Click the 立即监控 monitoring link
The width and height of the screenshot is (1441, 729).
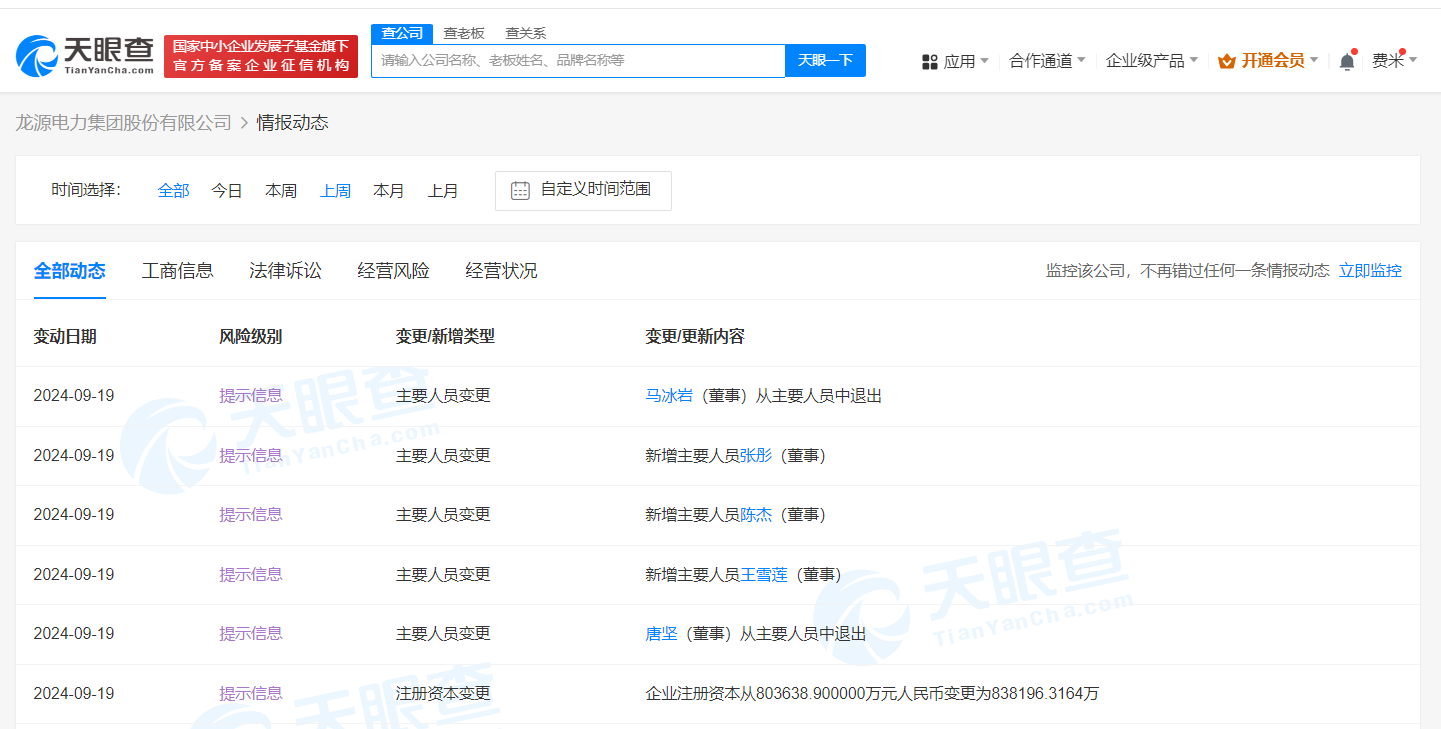click(1370, 270)
